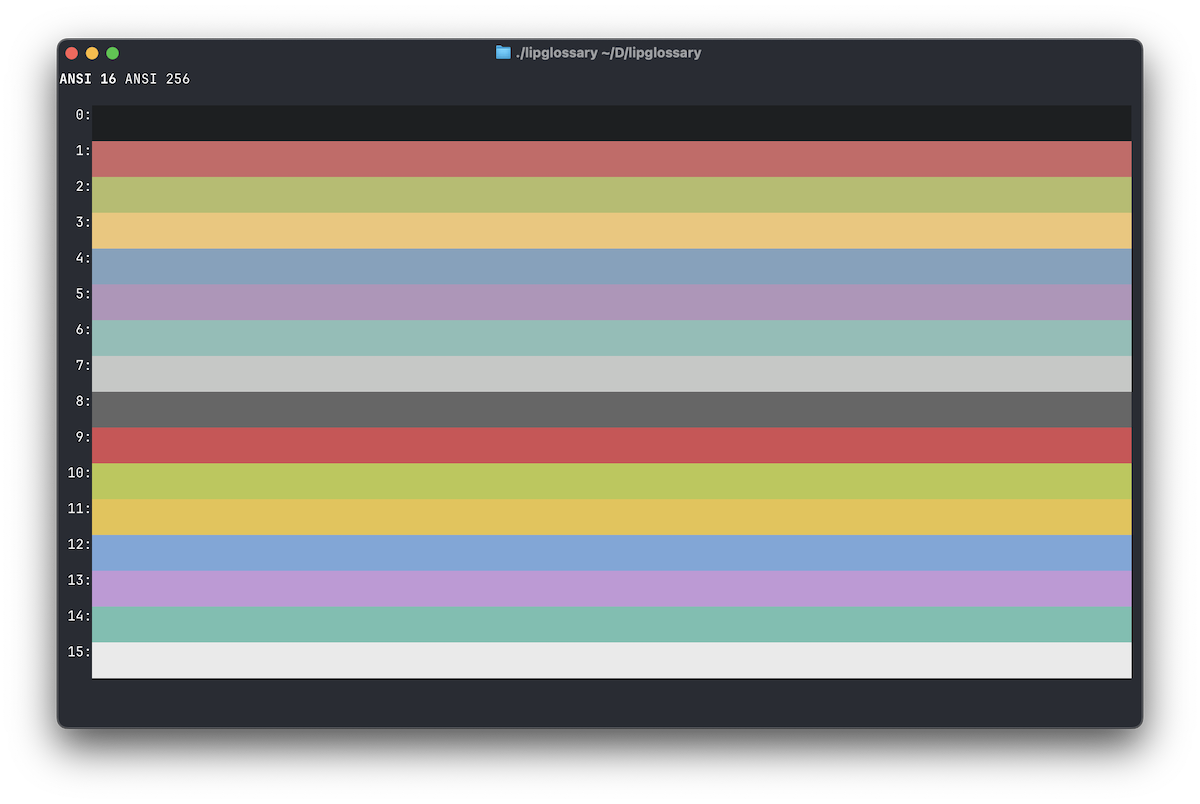Select the muted blue color 4 swatch
This screenshot has height=804, width=1200.
pos(611,267)
